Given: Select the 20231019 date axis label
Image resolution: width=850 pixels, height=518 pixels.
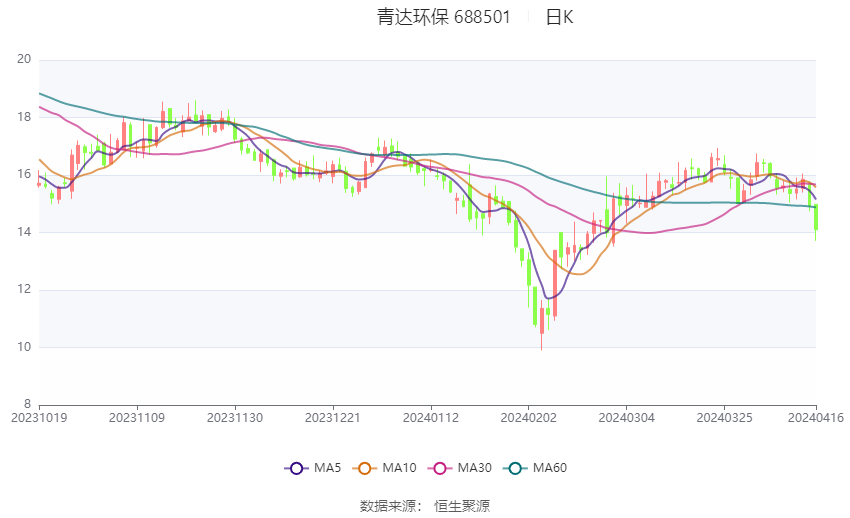Looking at the screenshot, I should [39, 418].
